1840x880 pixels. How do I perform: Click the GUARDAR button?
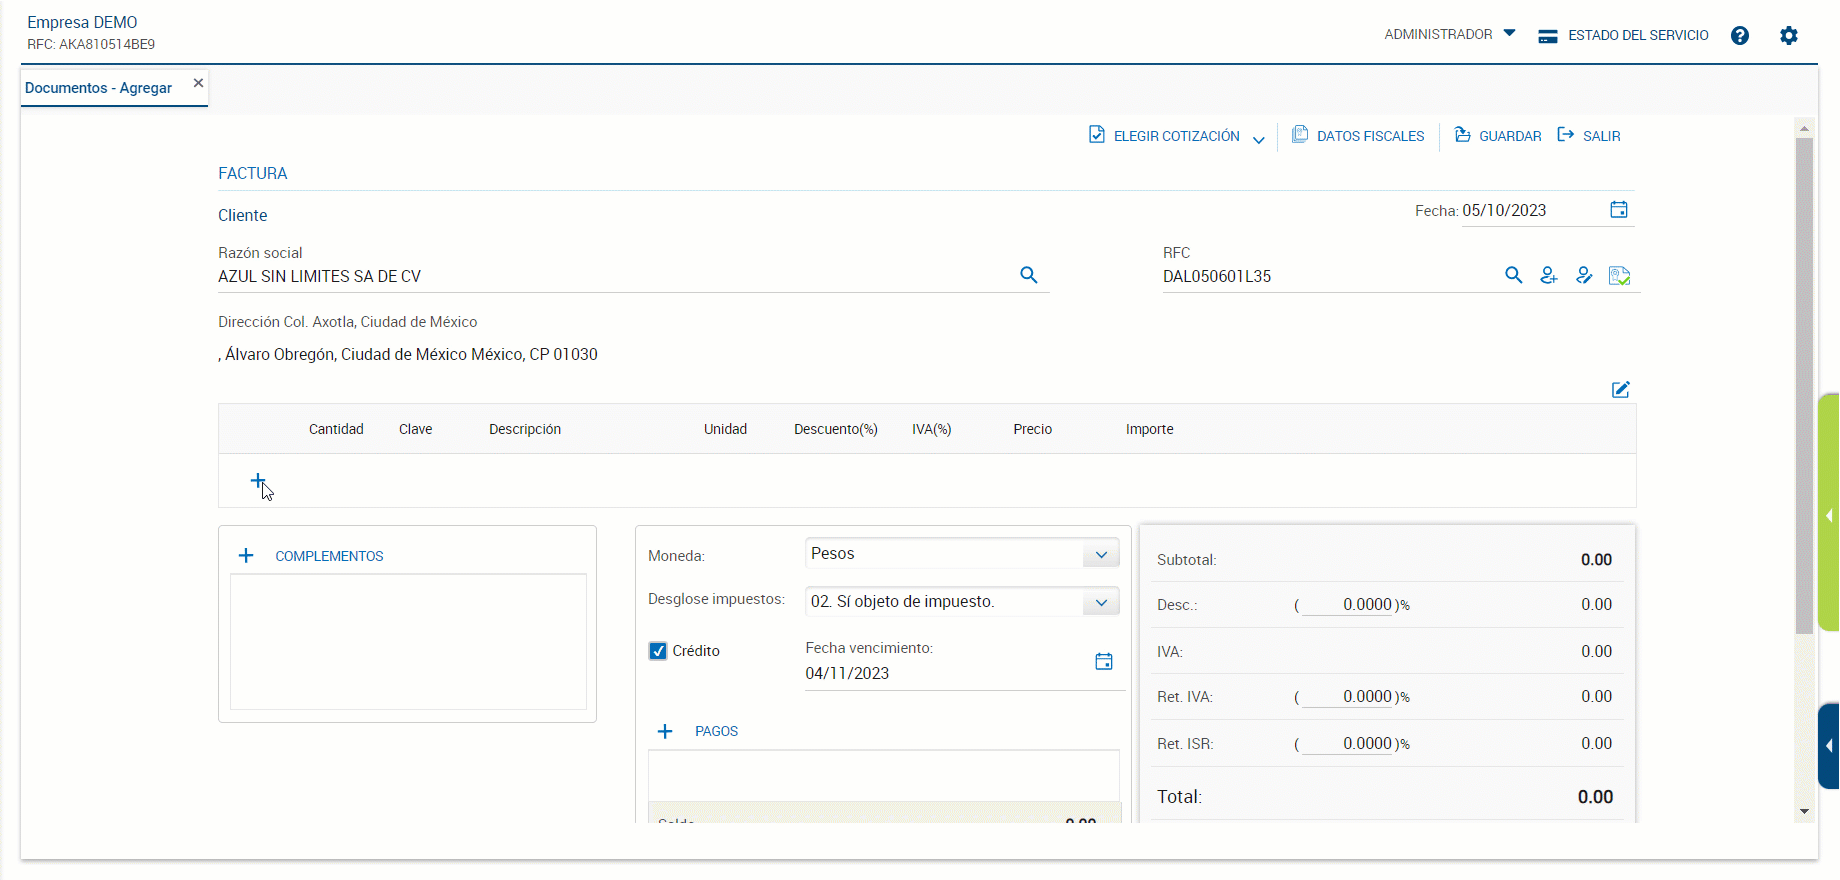coord(1498,136)
